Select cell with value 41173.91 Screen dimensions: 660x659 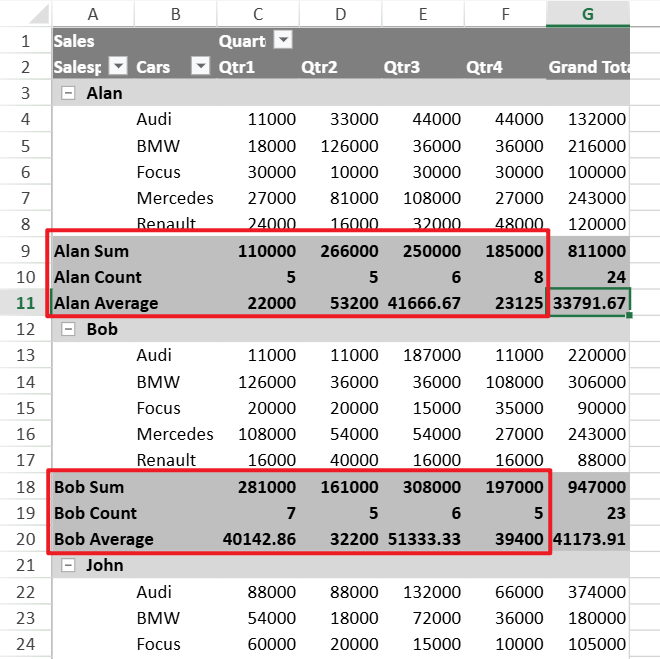click(588, 539)
